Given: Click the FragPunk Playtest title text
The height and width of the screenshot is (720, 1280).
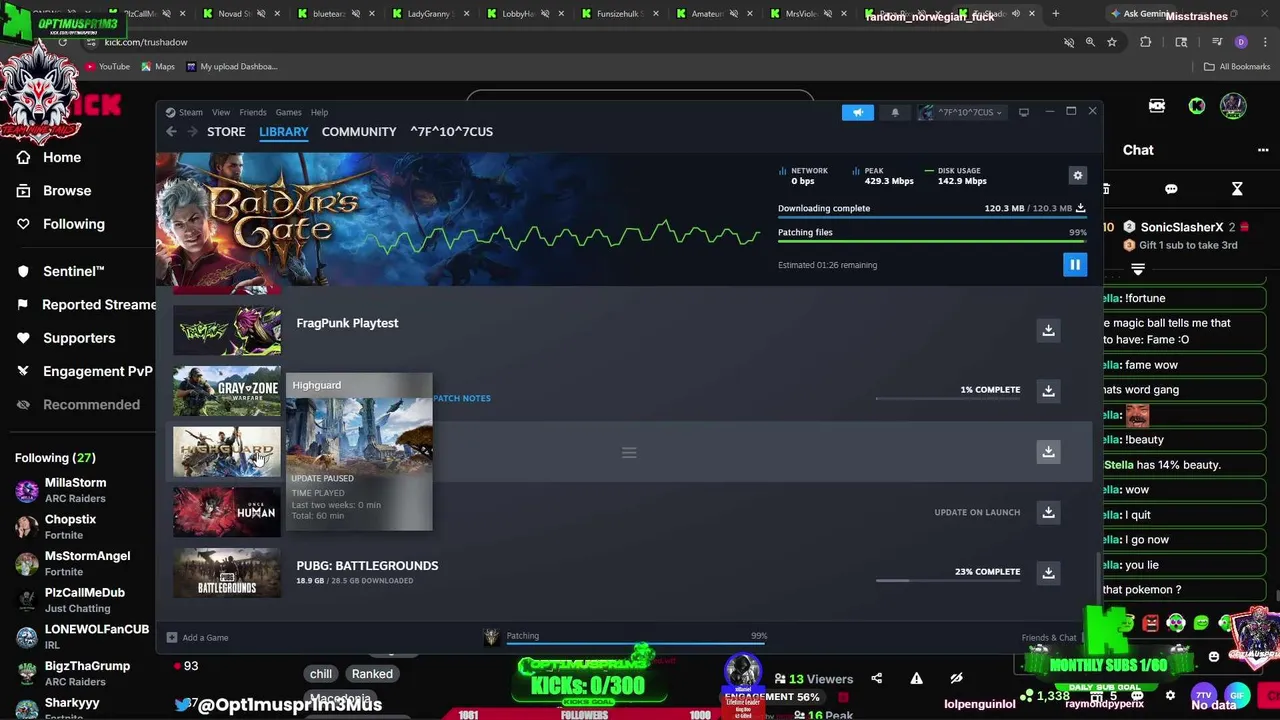Looking at the screenshot, I should click(x=347, y=323).
